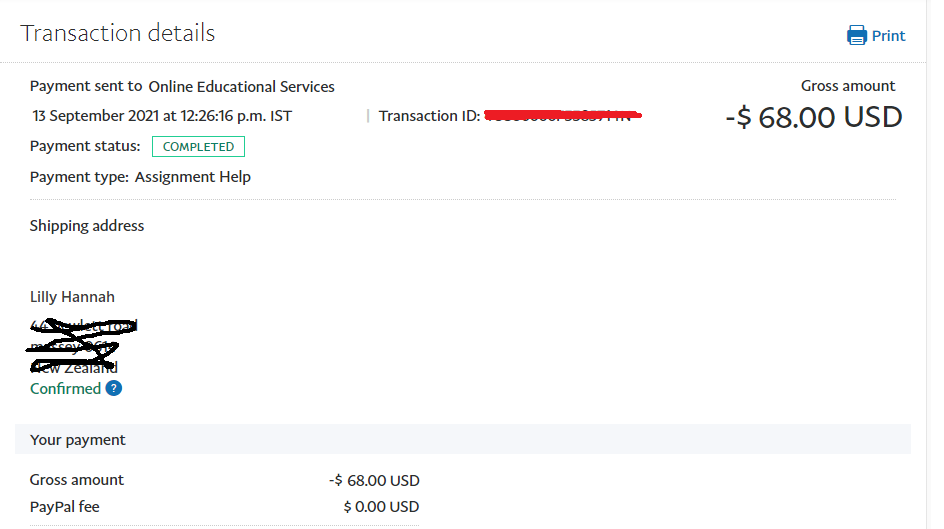Click the large -$68.00 USD total
This screenshot has width=944, height=529.
814,118
